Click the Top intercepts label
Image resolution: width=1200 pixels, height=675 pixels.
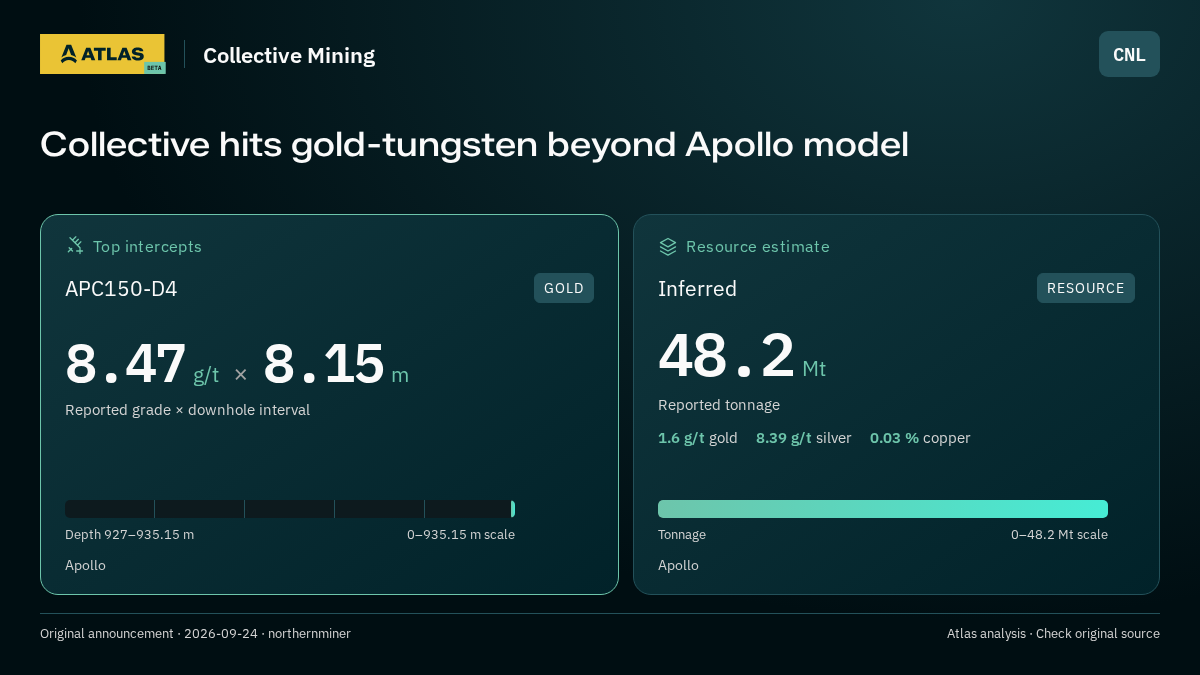click(147, 246)
